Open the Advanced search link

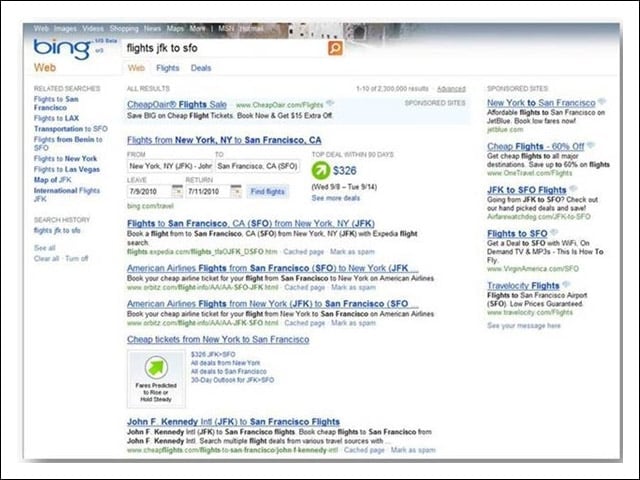pos(451,89)
